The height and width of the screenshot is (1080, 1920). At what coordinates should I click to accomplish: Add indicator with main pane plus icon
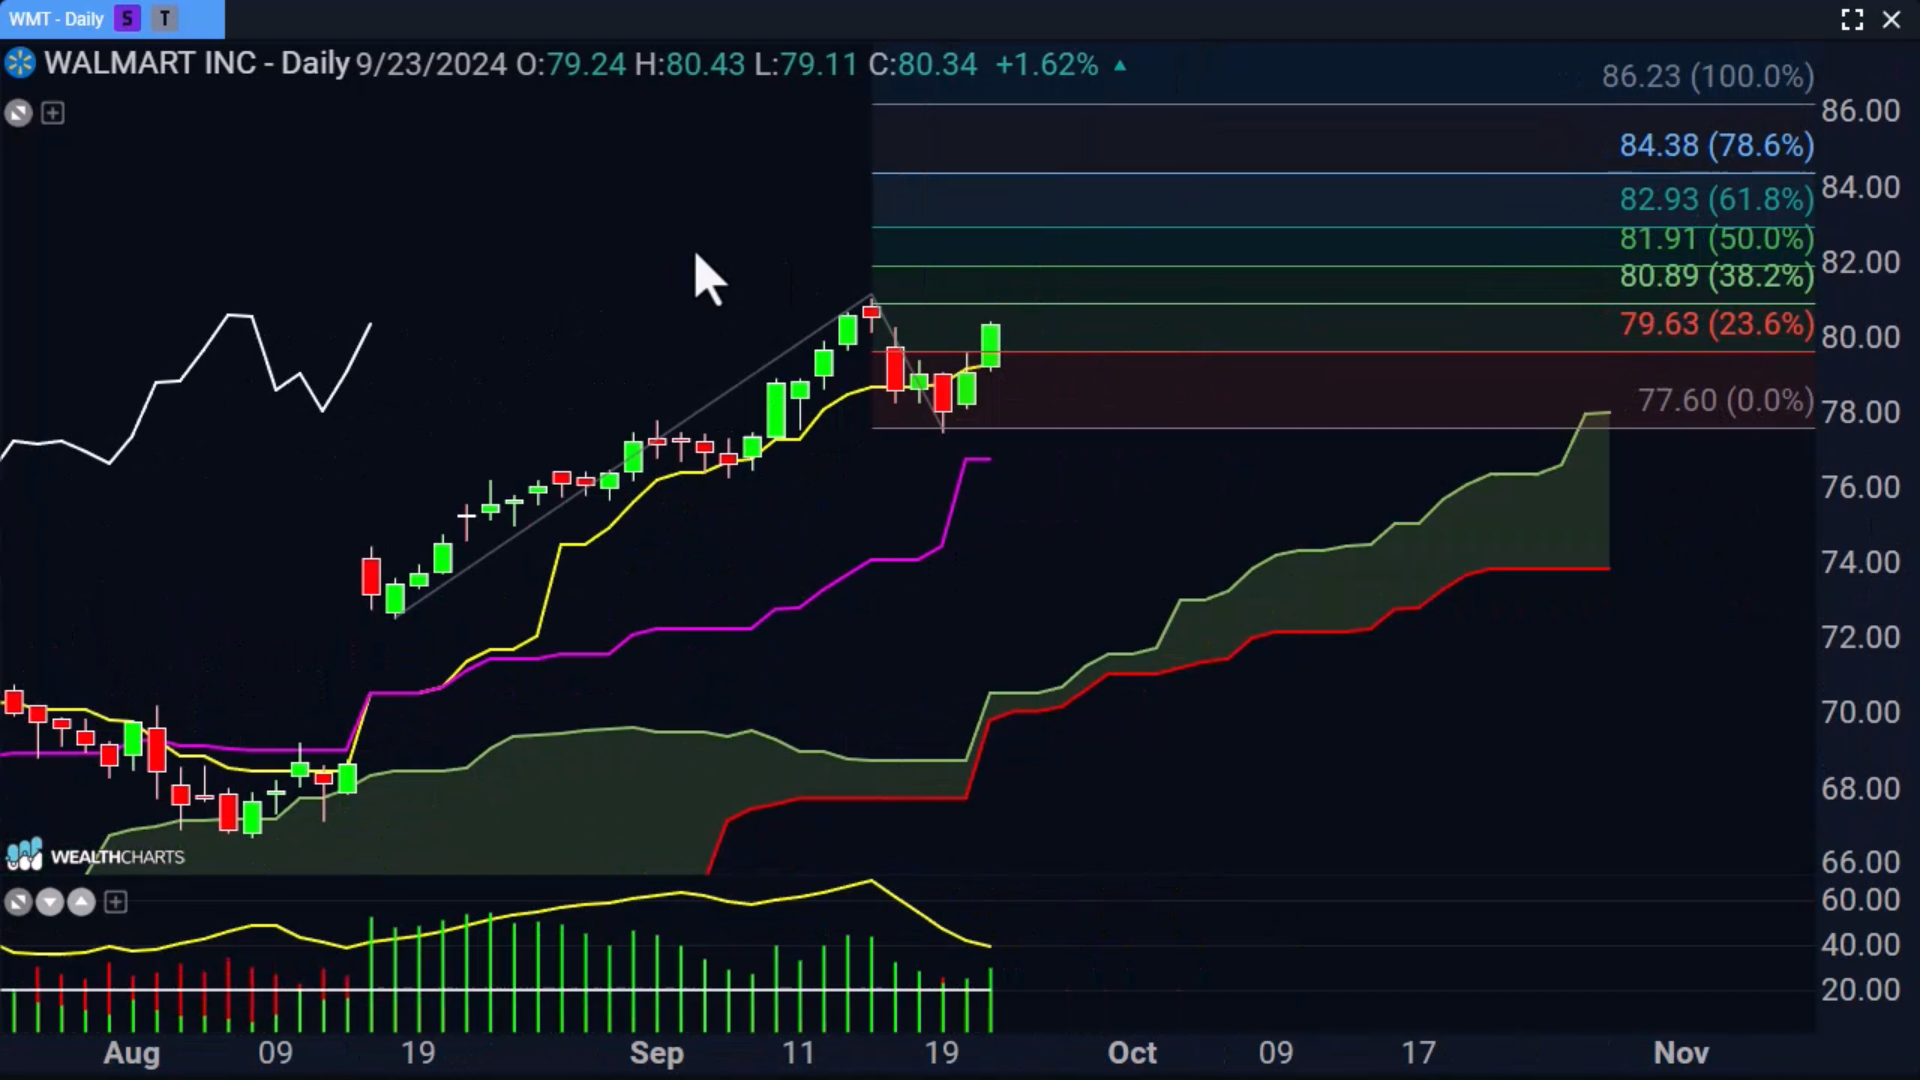(x=53, y=113)
